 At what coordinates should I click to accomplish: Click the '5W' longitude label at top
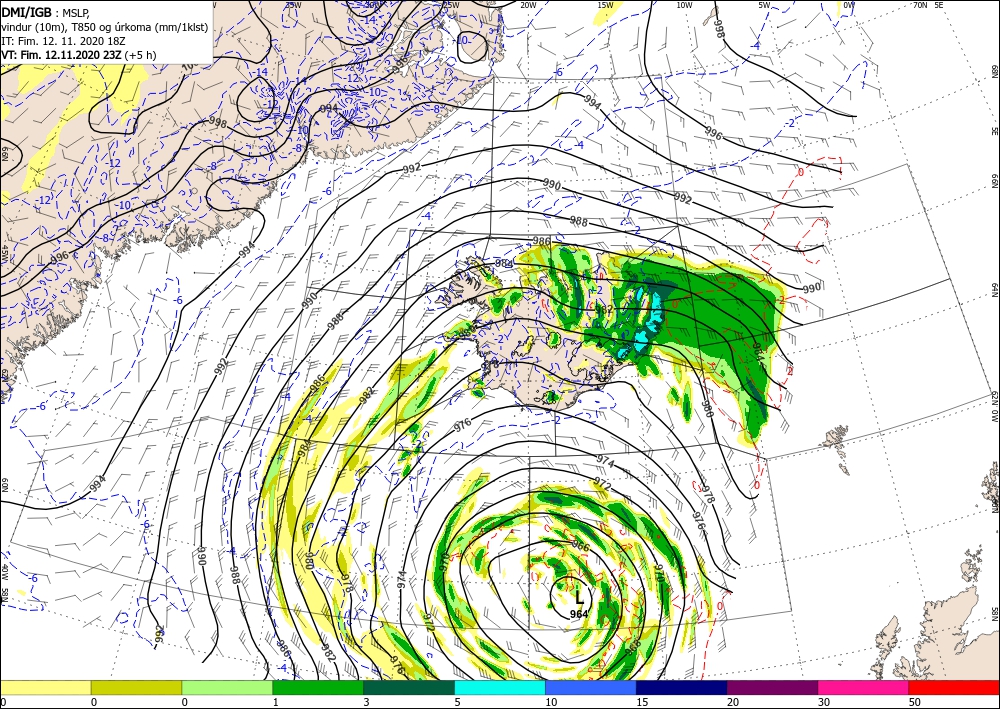coord(765,5)
